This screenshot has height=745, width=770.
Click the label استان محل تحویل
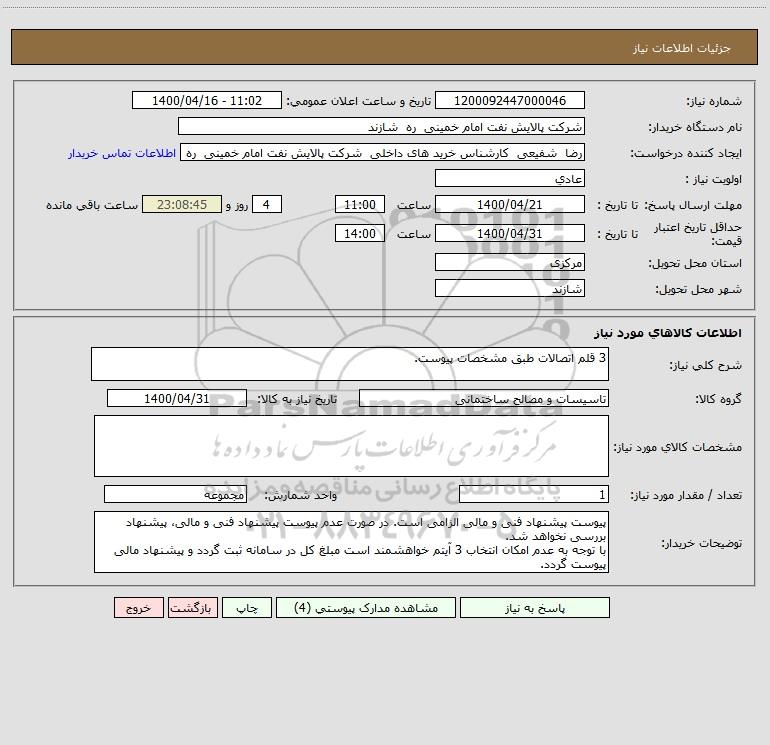[x=695, y=263]
